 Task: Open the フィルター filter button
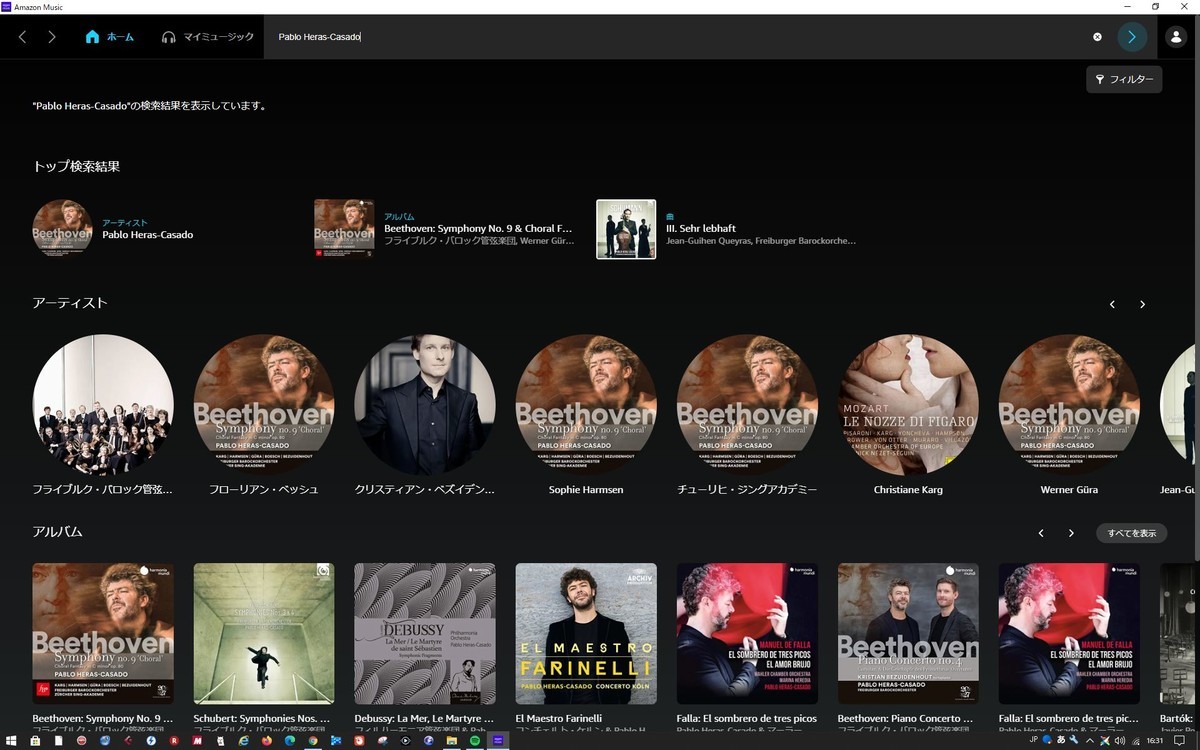tap(1124, 79)
